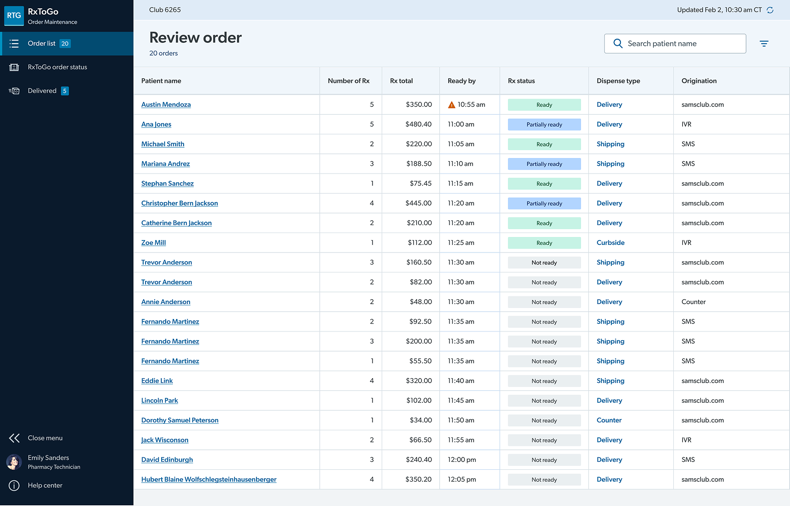
Task: Click the Number of Rx column header
Action: click(x=349, y=81)
